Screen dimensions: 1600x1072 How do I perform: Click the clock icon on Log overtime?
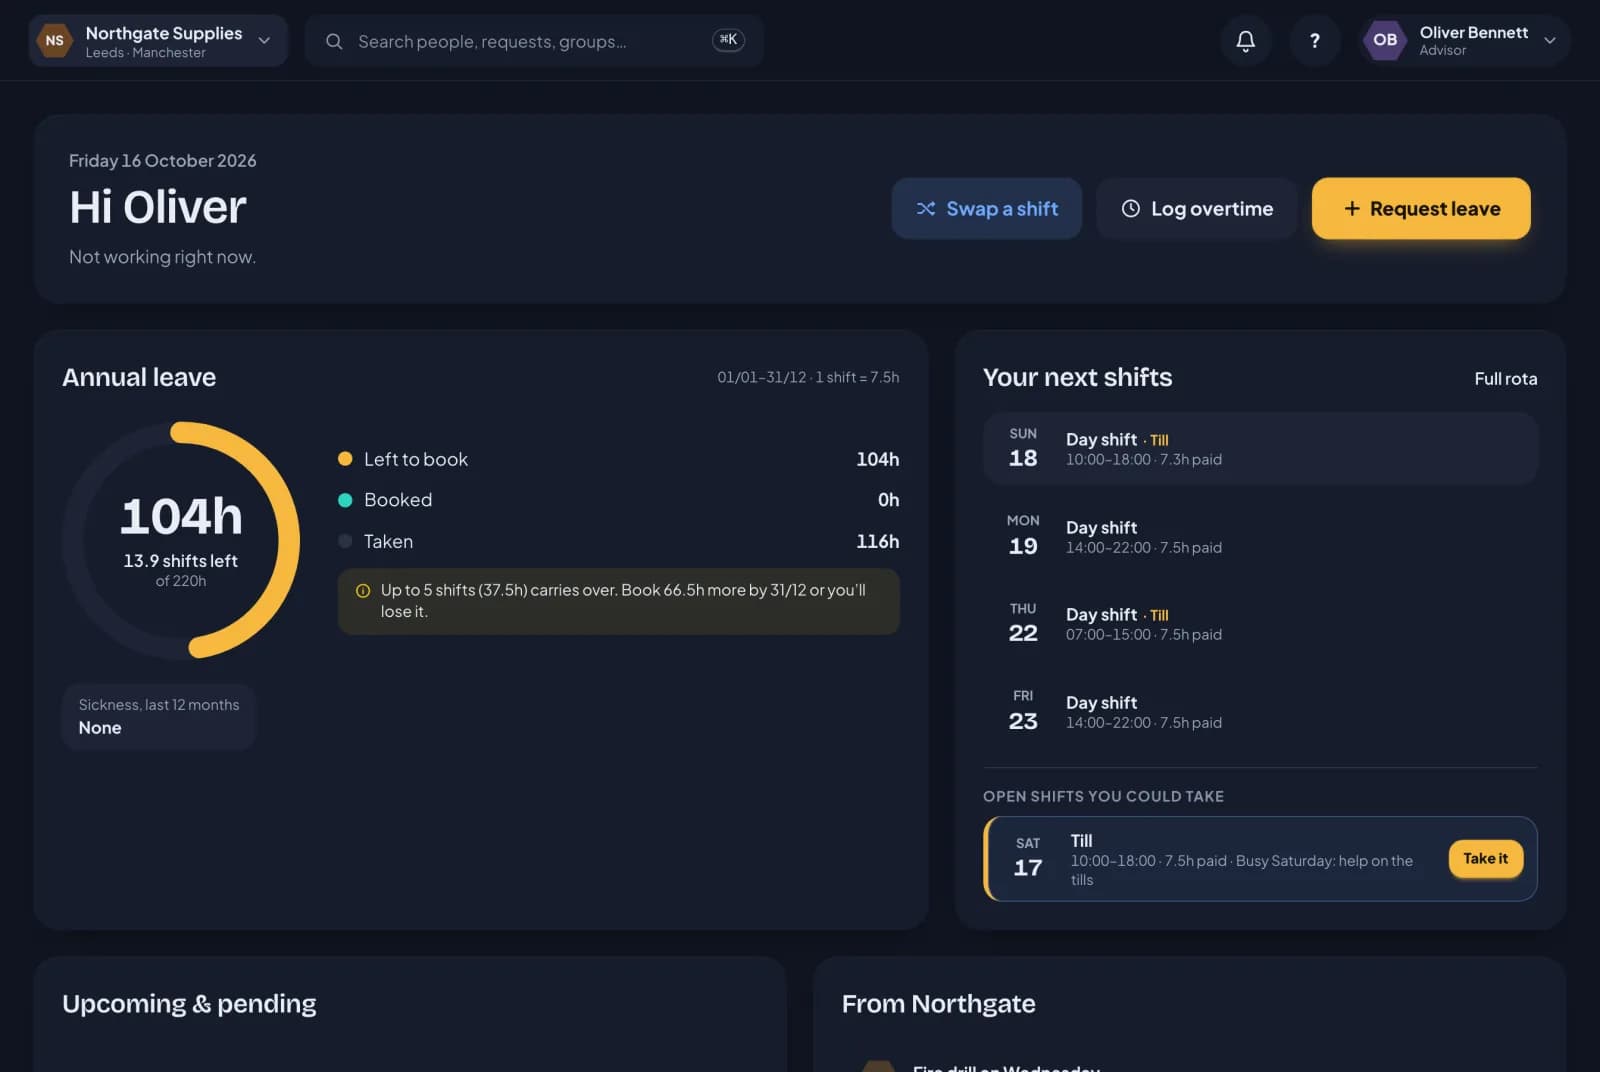tap(1130, 208)
